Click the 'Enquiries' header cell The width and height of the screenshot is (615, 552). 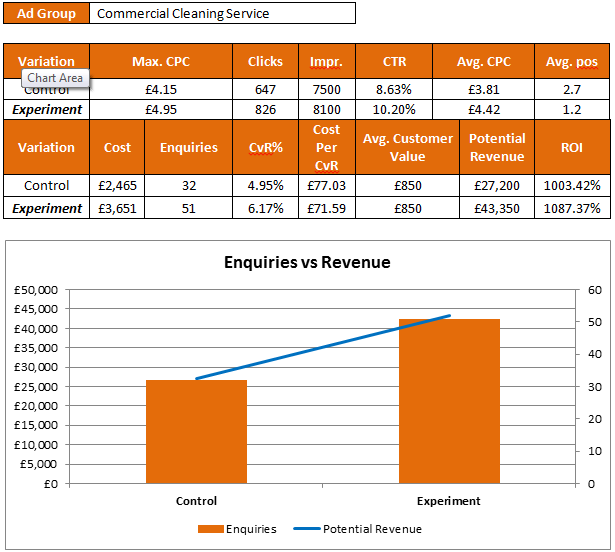click(x=188, y=148)
